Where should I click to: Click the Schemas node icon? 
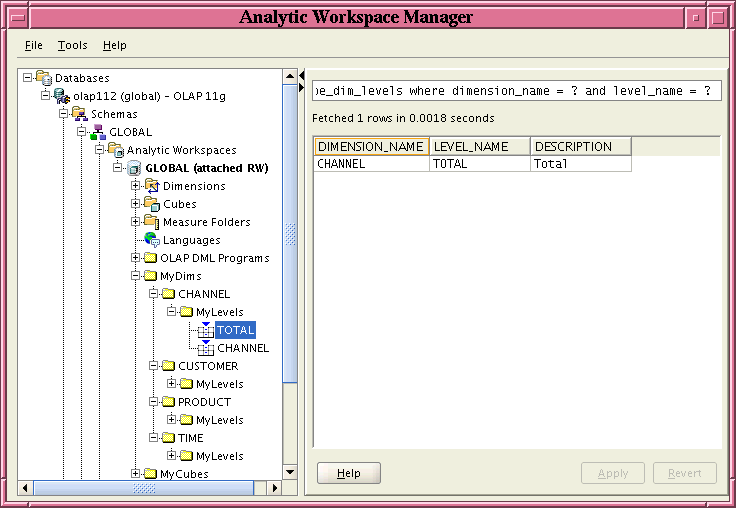79,114
